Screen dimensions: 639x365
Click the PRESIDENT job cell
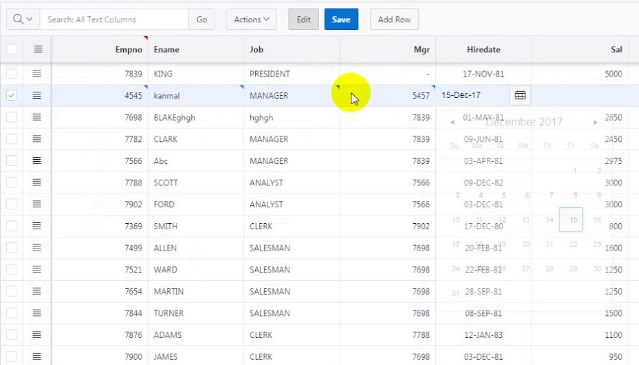291,74
